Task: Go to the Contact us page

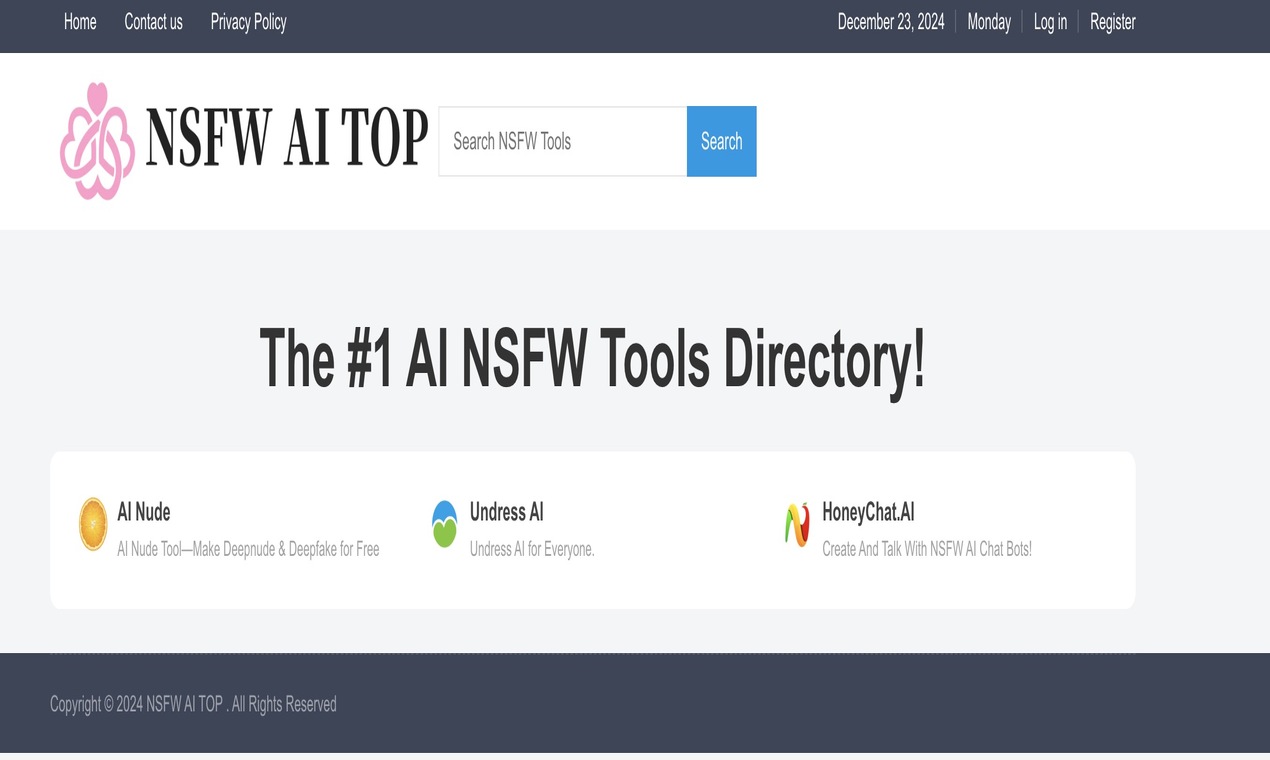Action: pyautogui.click(x=153, y=22)
